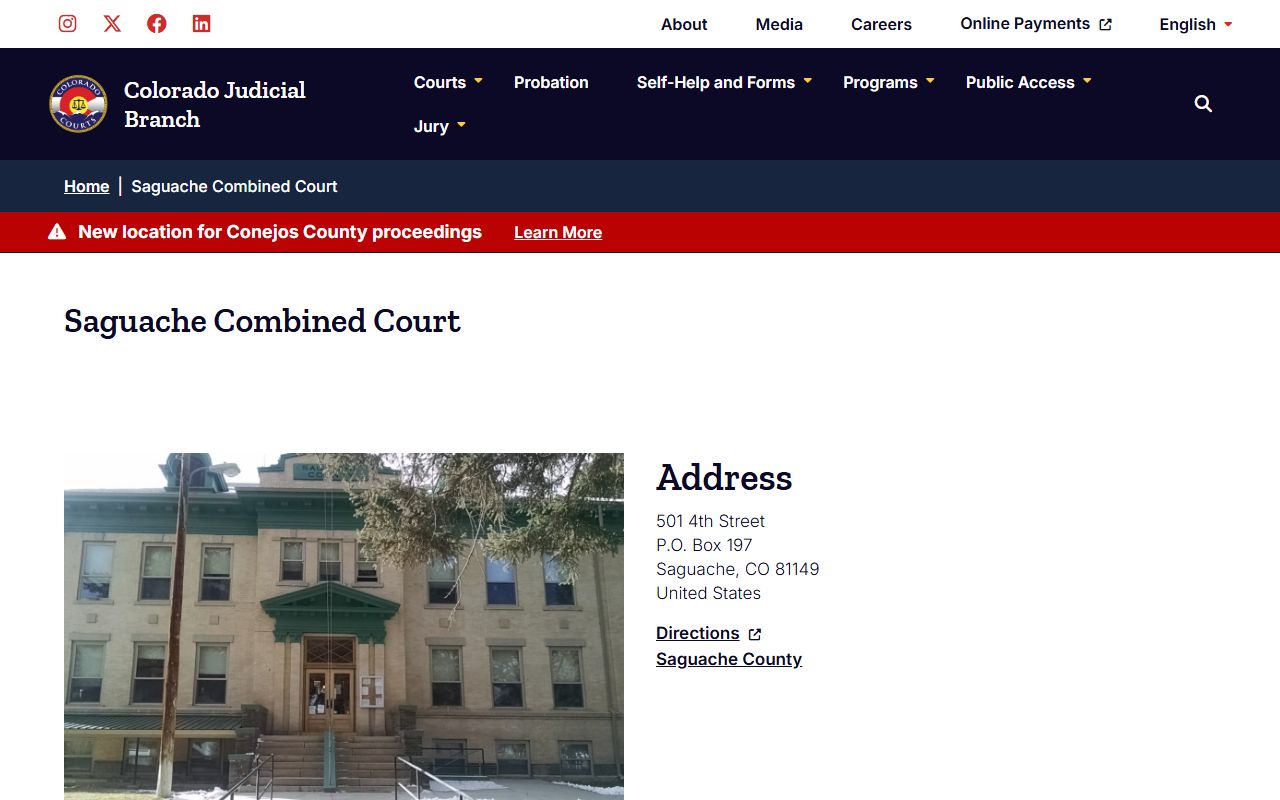Open the Probation menu item
Screen dimensions: 1280x800
[551, 82]
